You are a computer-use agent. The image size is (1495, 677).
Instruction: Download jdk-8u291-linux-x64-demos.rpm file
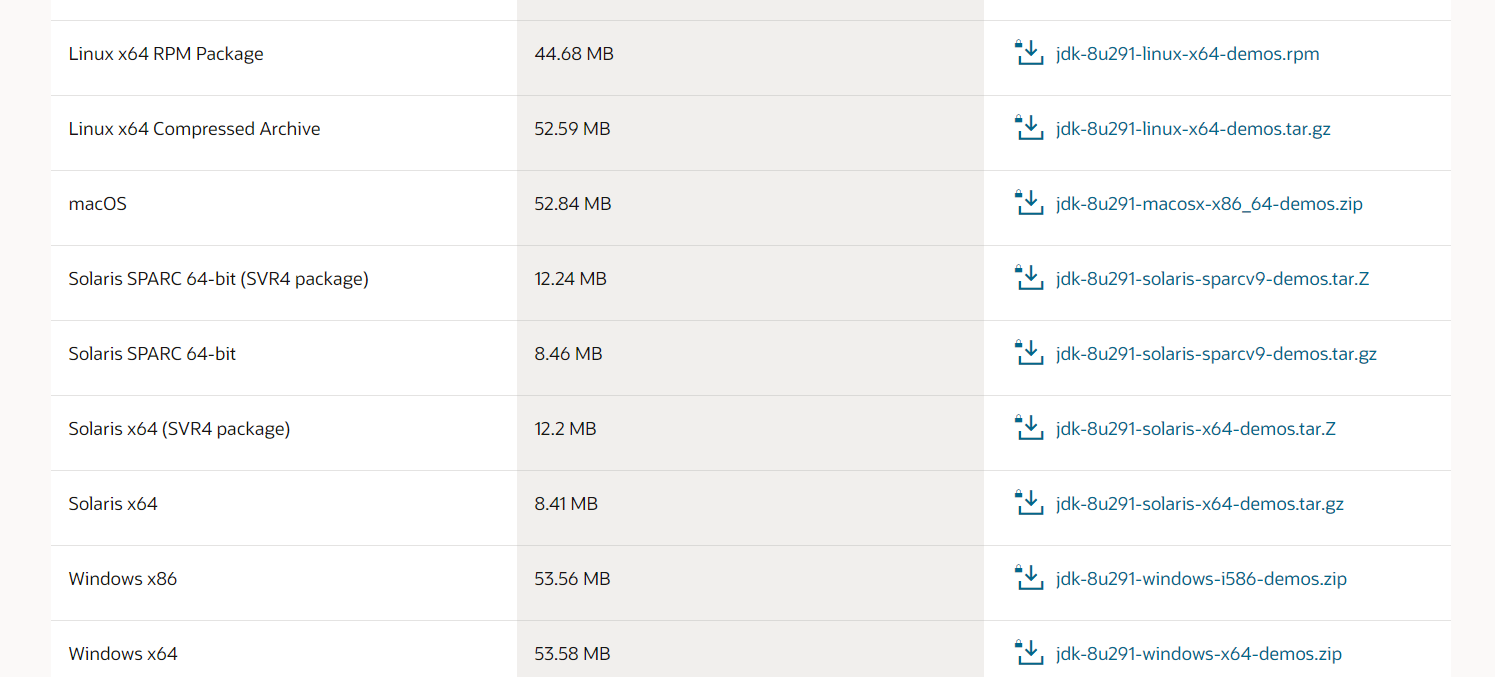(x=1187, y=54)
